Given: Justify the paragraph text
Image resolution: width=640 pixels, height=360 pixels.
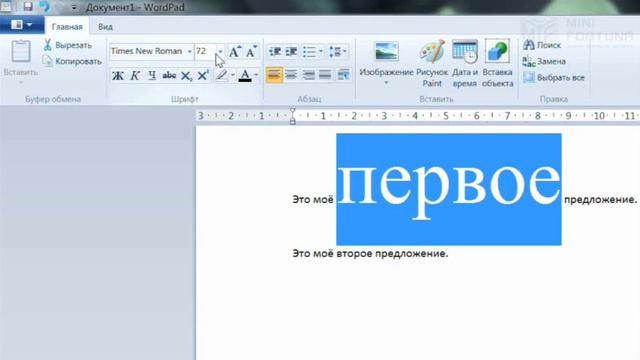Looking at the screenshot, I should point(325,75).
